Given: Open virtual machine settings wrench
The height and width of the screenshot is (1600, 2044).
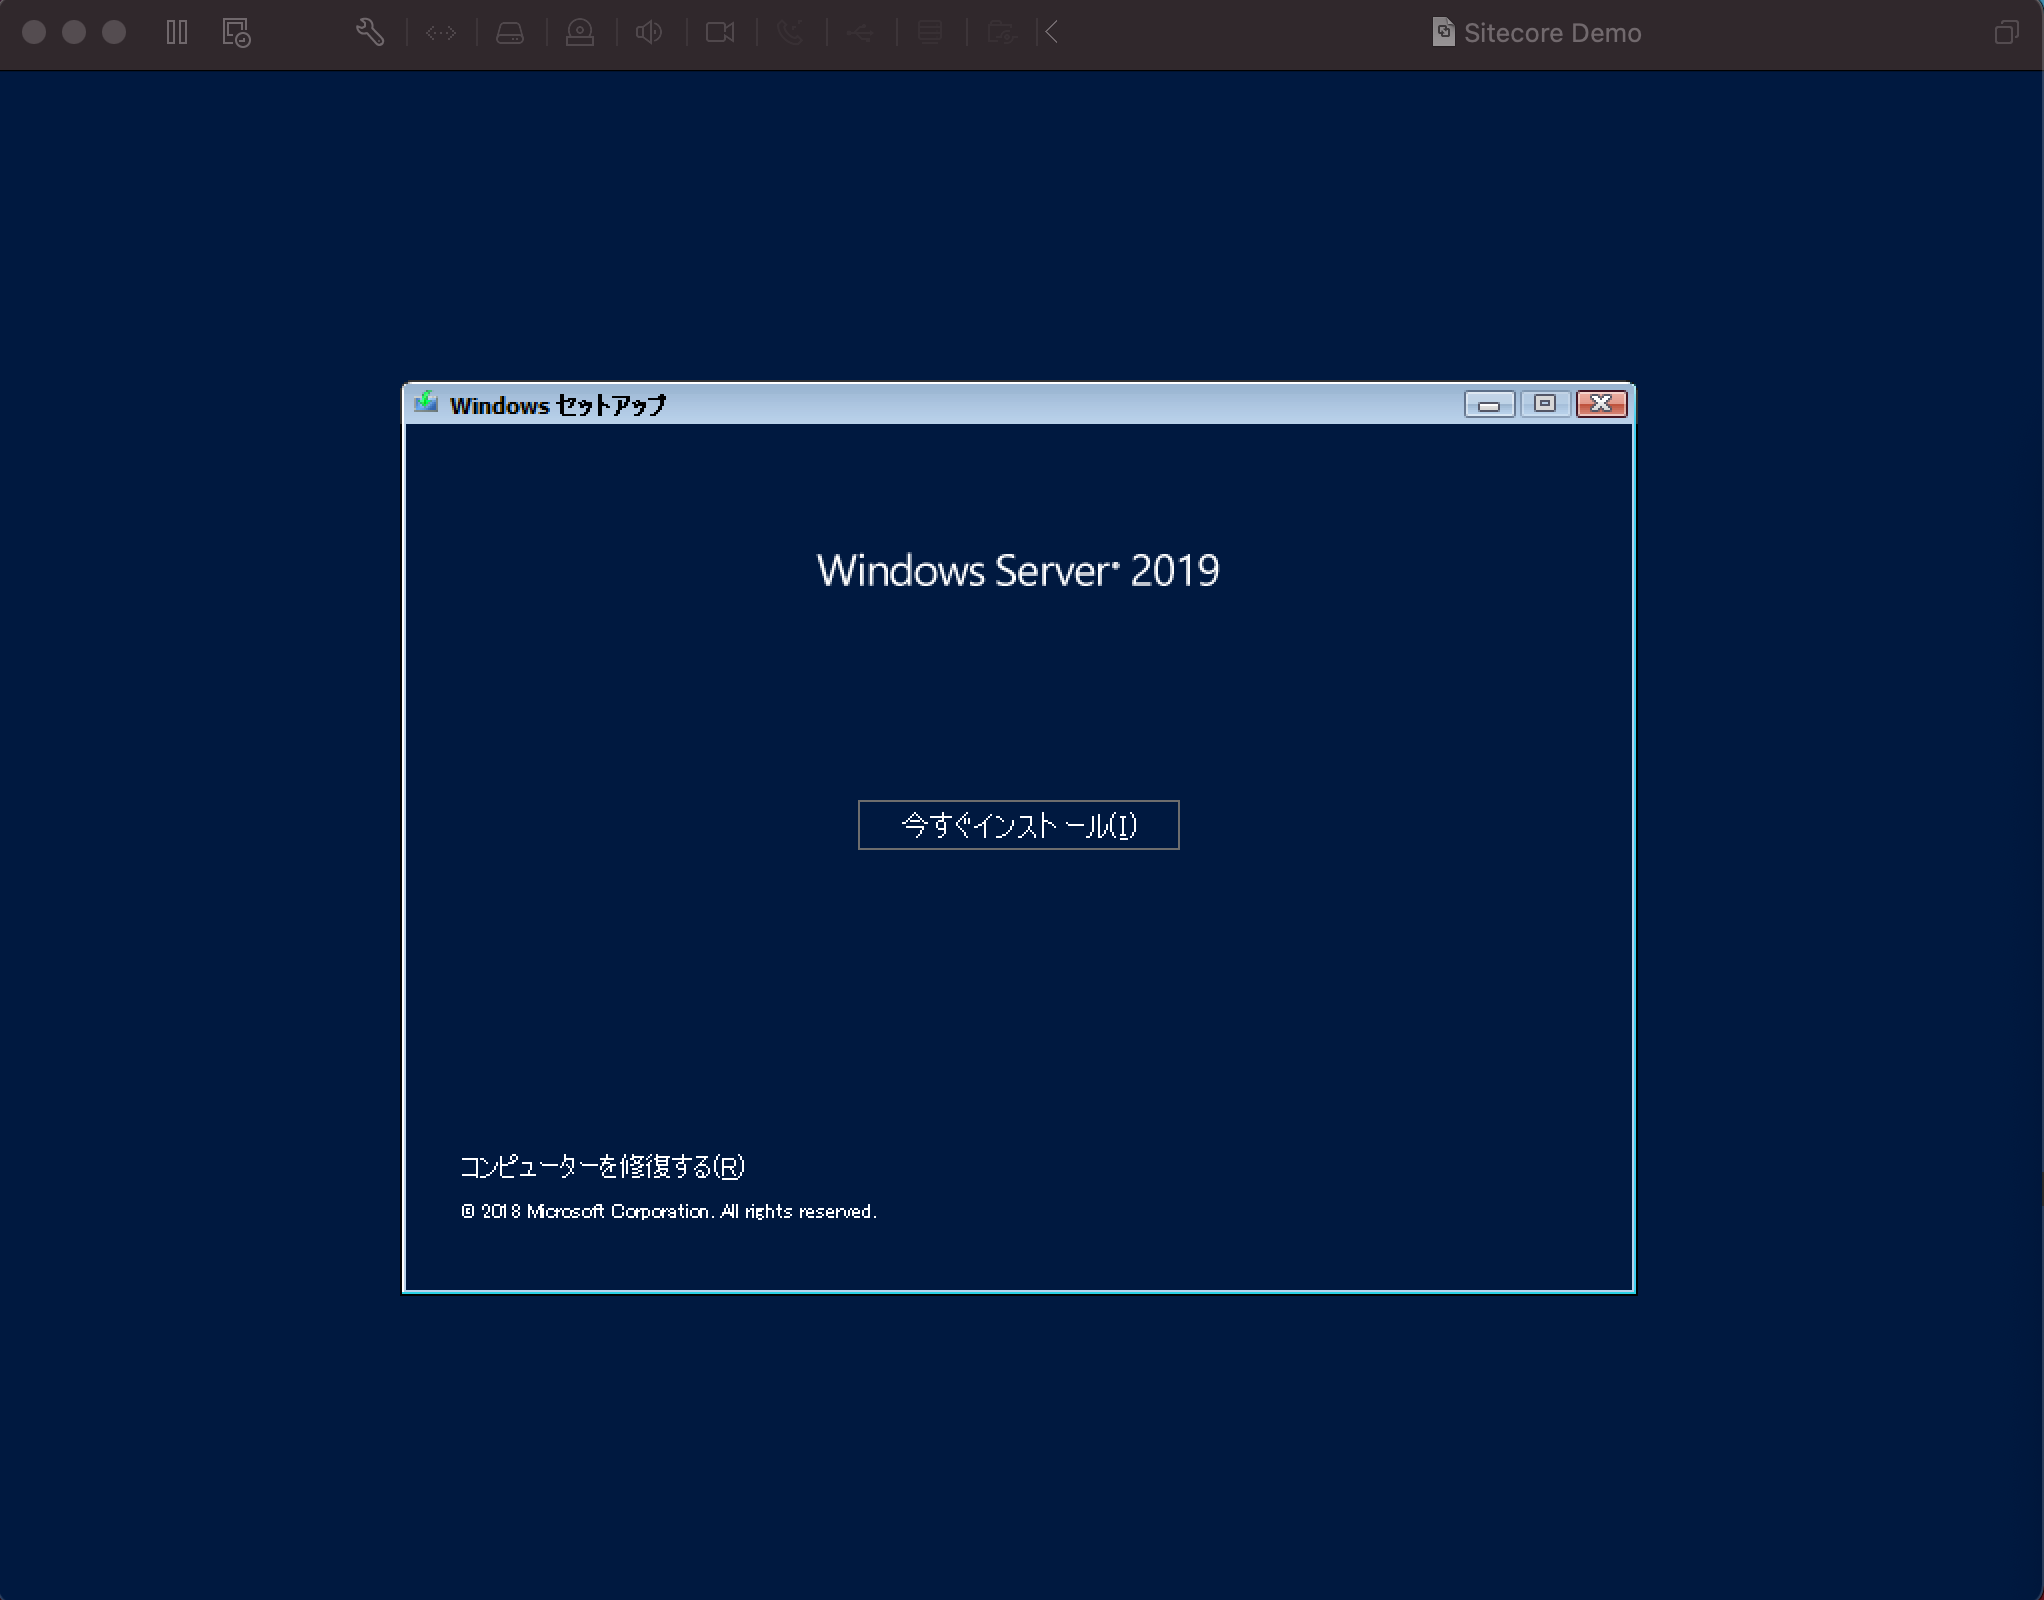Looking at the screenshot, I should [370, 32].
